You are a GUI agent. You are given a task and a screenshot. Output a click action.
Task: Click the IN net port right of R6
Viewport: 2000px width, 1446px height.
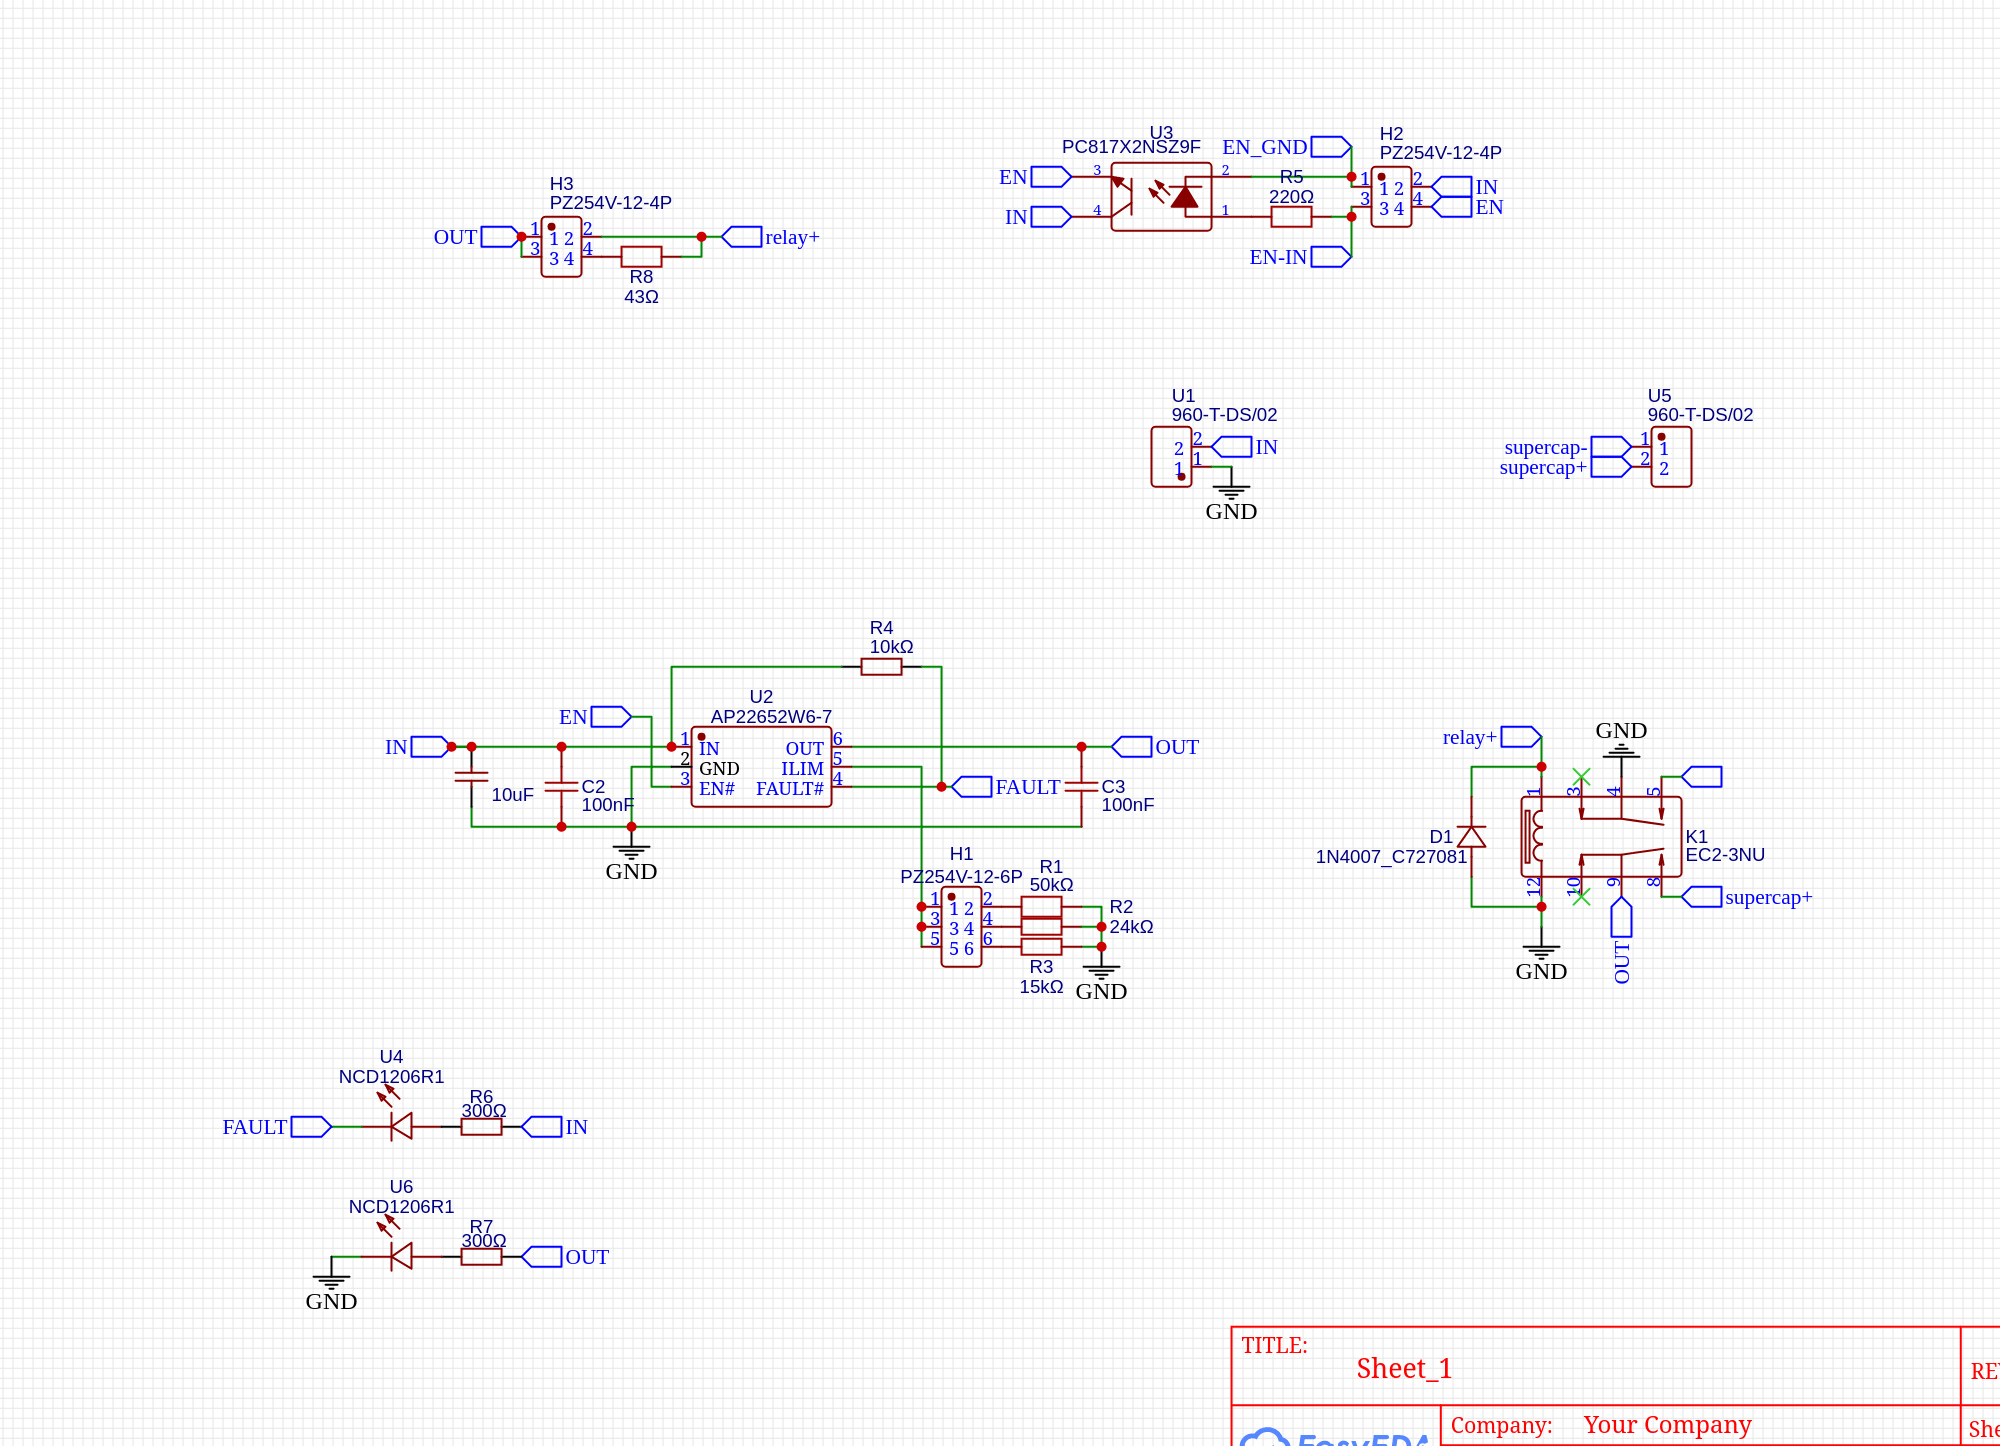(541, 1127)
